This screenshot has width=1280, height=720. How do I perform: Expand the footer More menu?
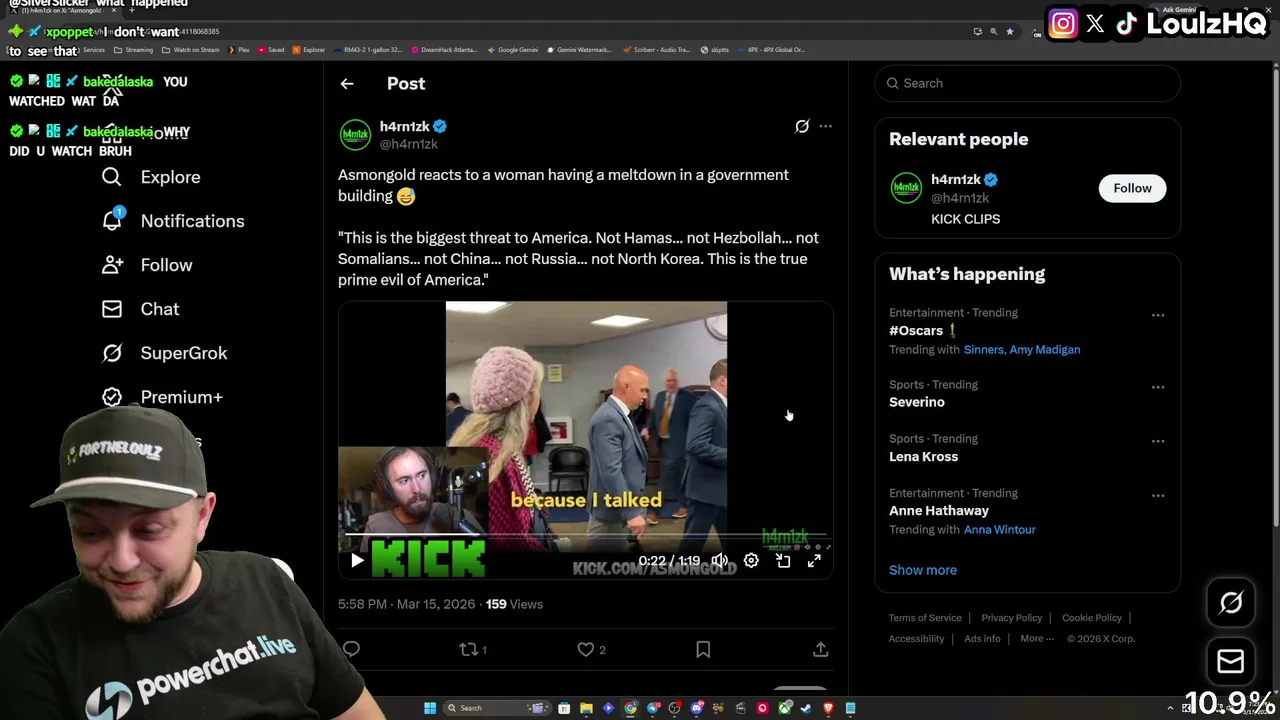1036,639
